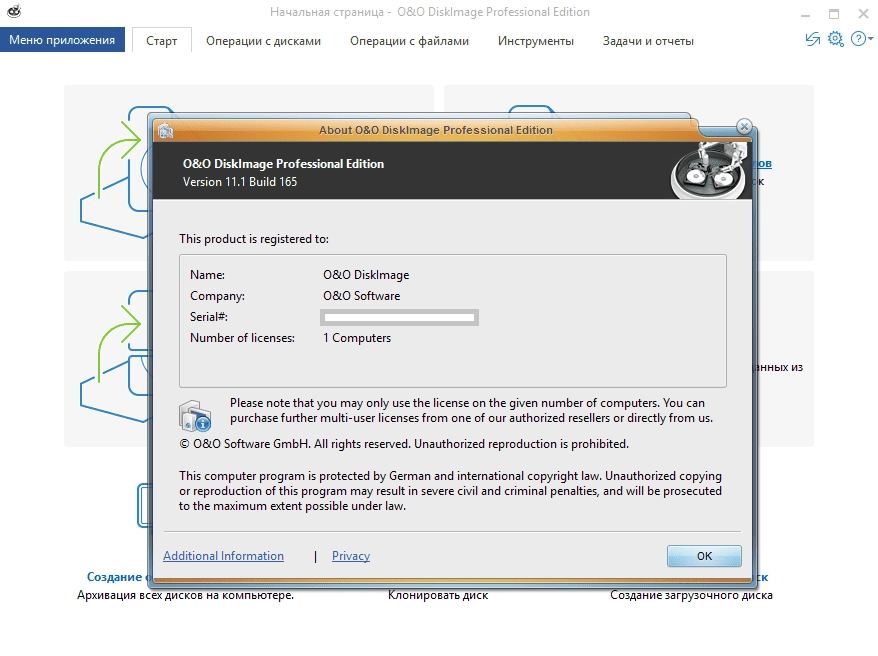The height and width of the screenshot is (656, 878).
Task: Open the Privacy link
Action: click(351, 556)
